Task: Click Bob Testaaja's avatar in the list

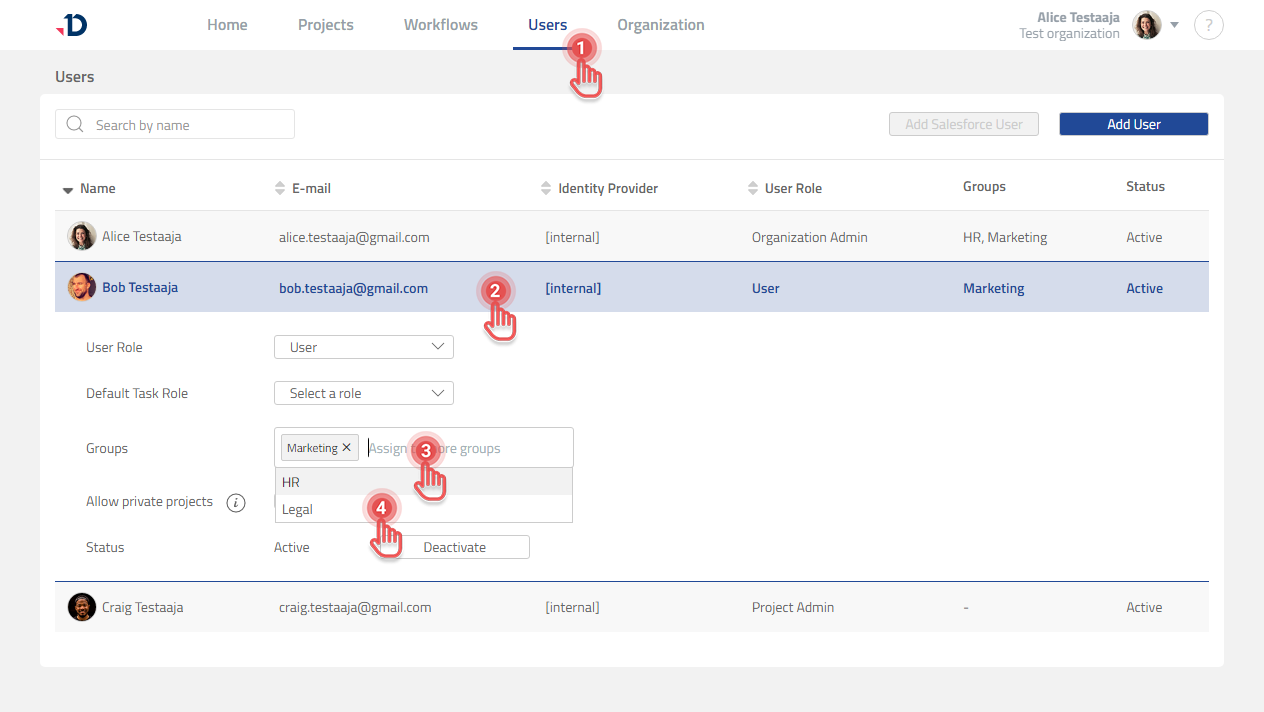Action: tap(82, 288)
